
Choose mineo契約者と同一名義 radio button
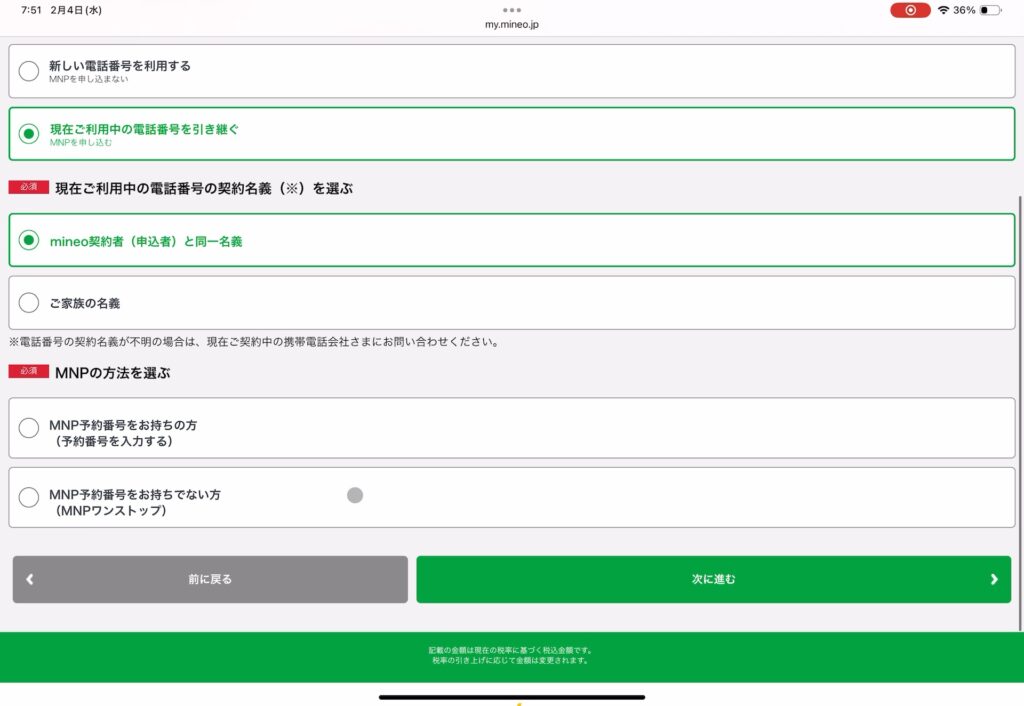click(29, 241)
